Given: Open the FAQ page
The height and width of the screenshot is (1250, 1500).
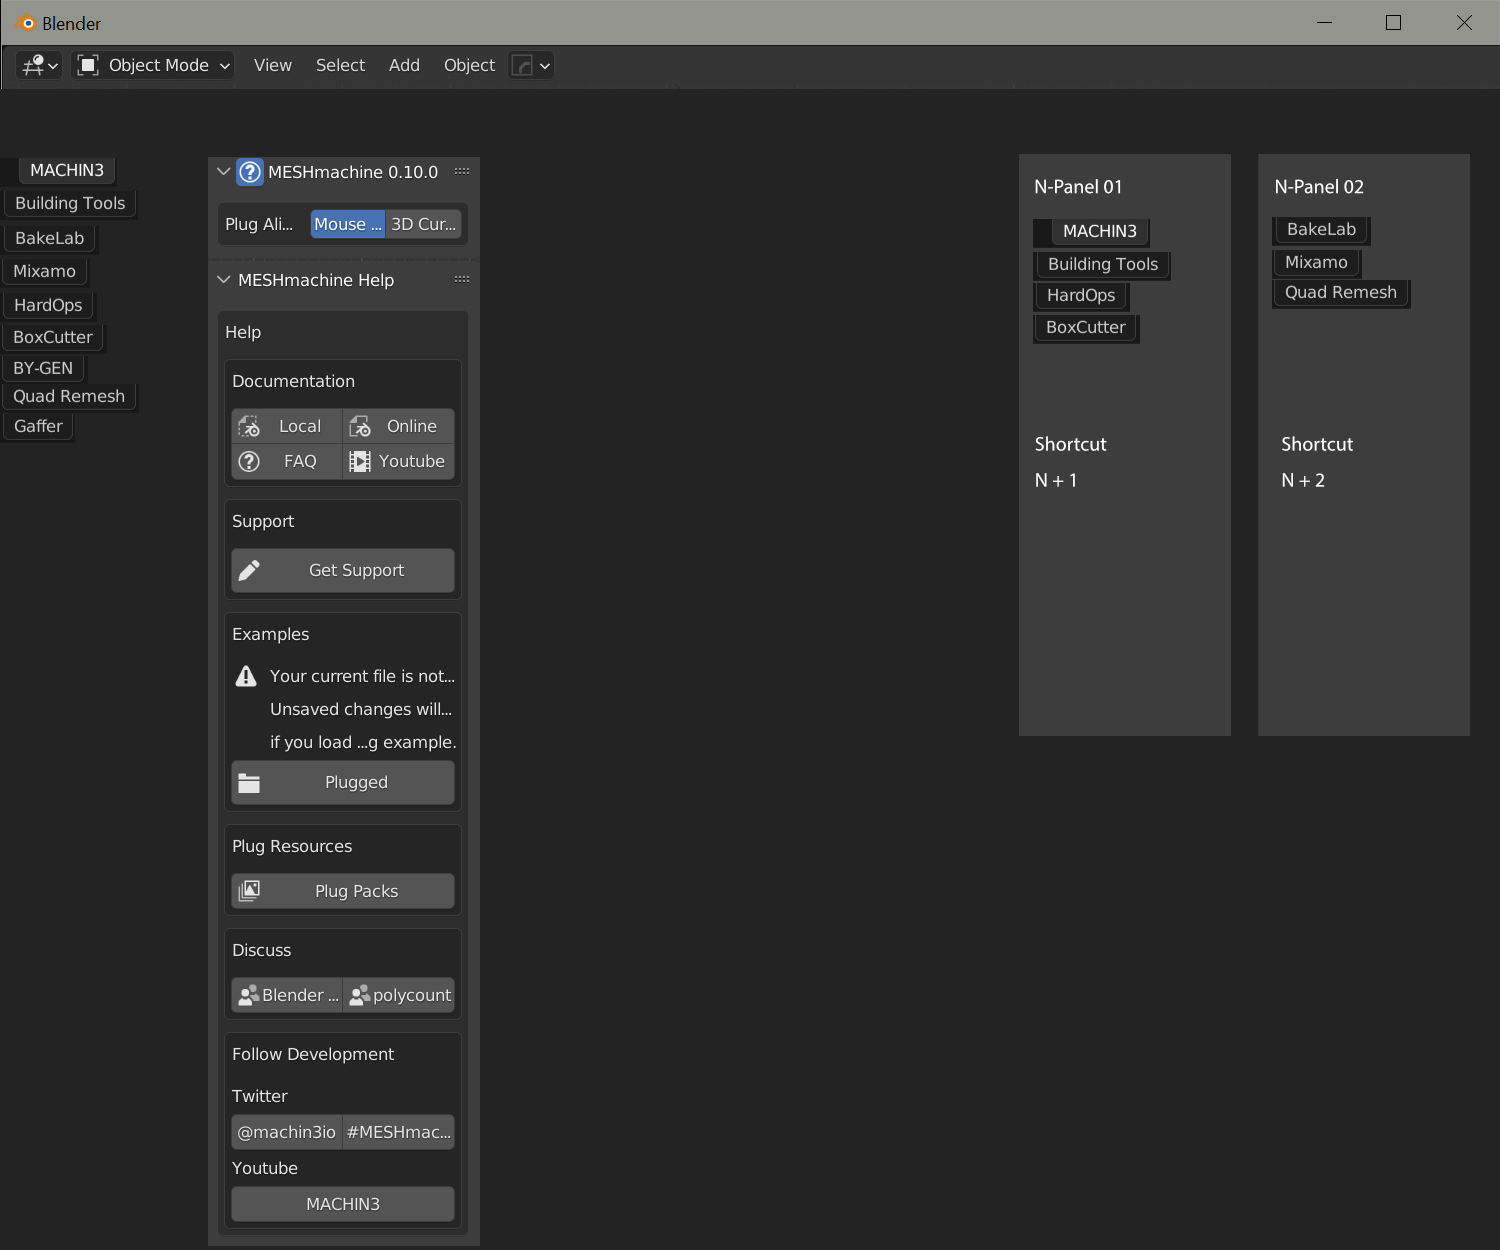Looking at the screenshot, I should point(287,461).
